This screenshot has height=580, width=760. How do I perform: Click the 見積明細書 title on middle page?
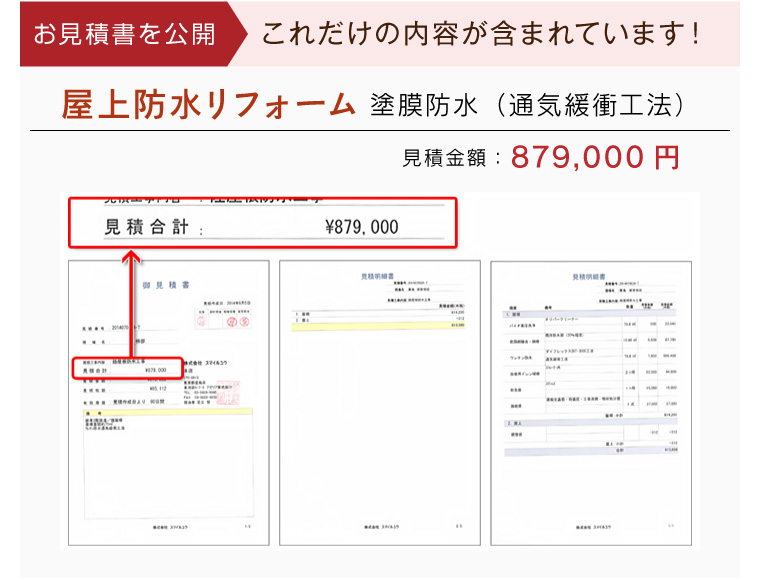click(378, 273)
